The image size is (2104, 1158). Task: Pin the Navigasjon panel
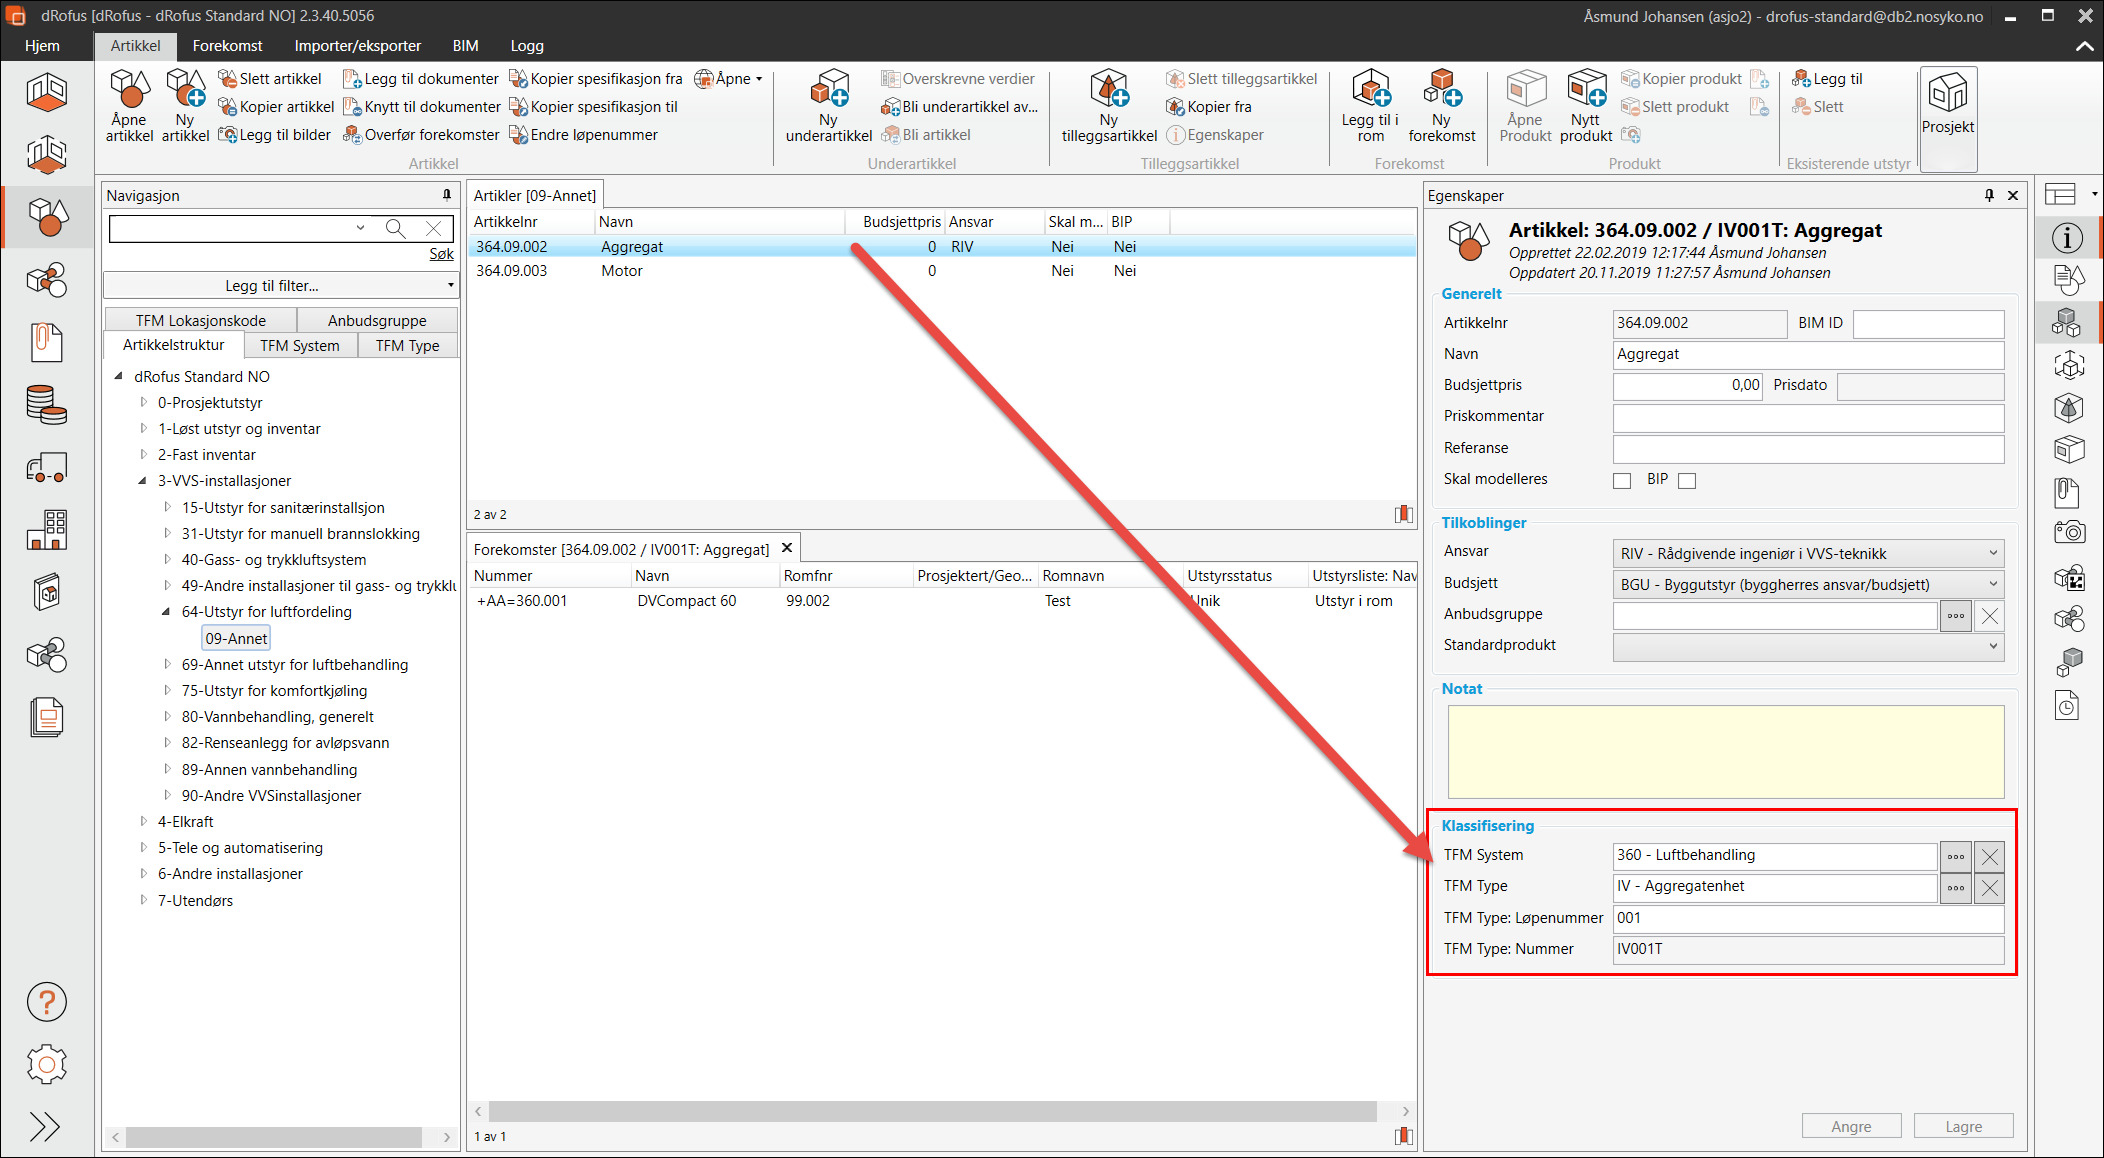pyautogui.click(x=446, y=195)
